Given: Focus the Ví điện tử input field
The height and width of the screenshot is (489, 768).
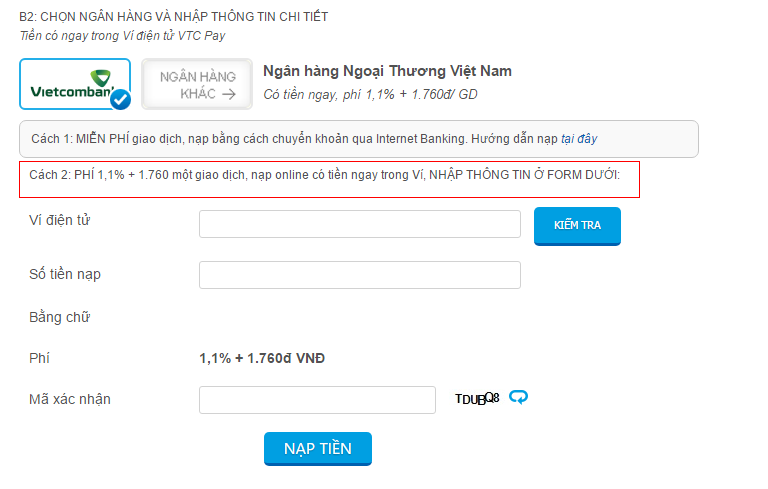Looking at the screenshot, I should [x=360, y=224].
